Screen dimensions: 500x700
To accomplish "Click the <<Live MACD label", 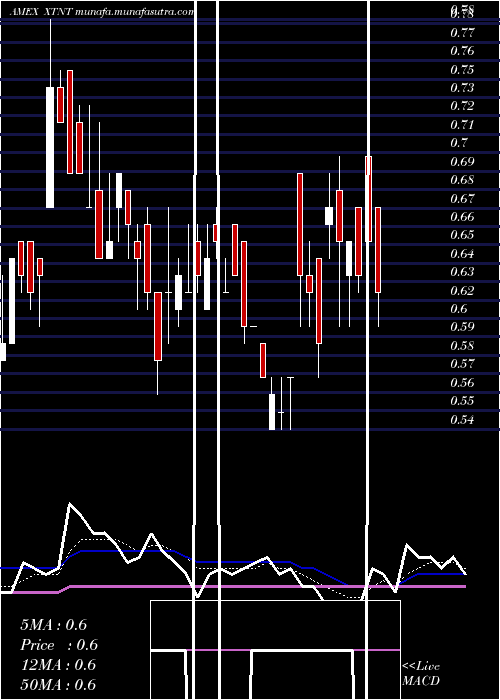I will (421, 673).
